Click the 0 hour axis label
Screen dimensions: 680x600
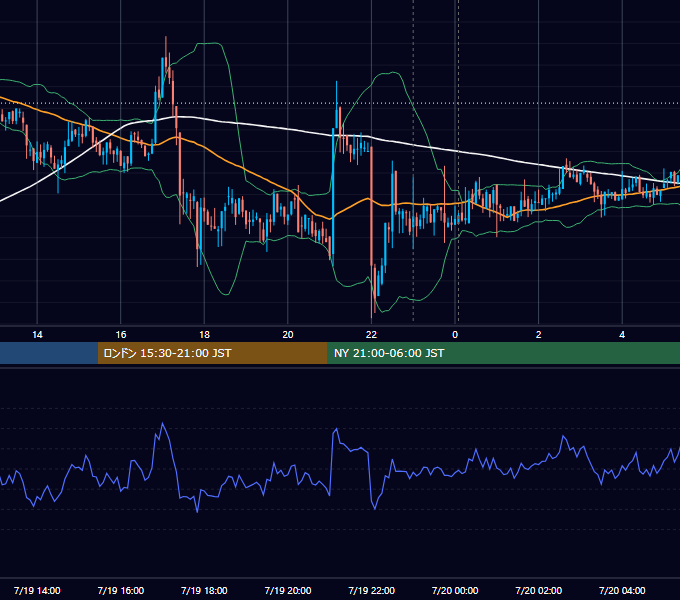point(455,335)
